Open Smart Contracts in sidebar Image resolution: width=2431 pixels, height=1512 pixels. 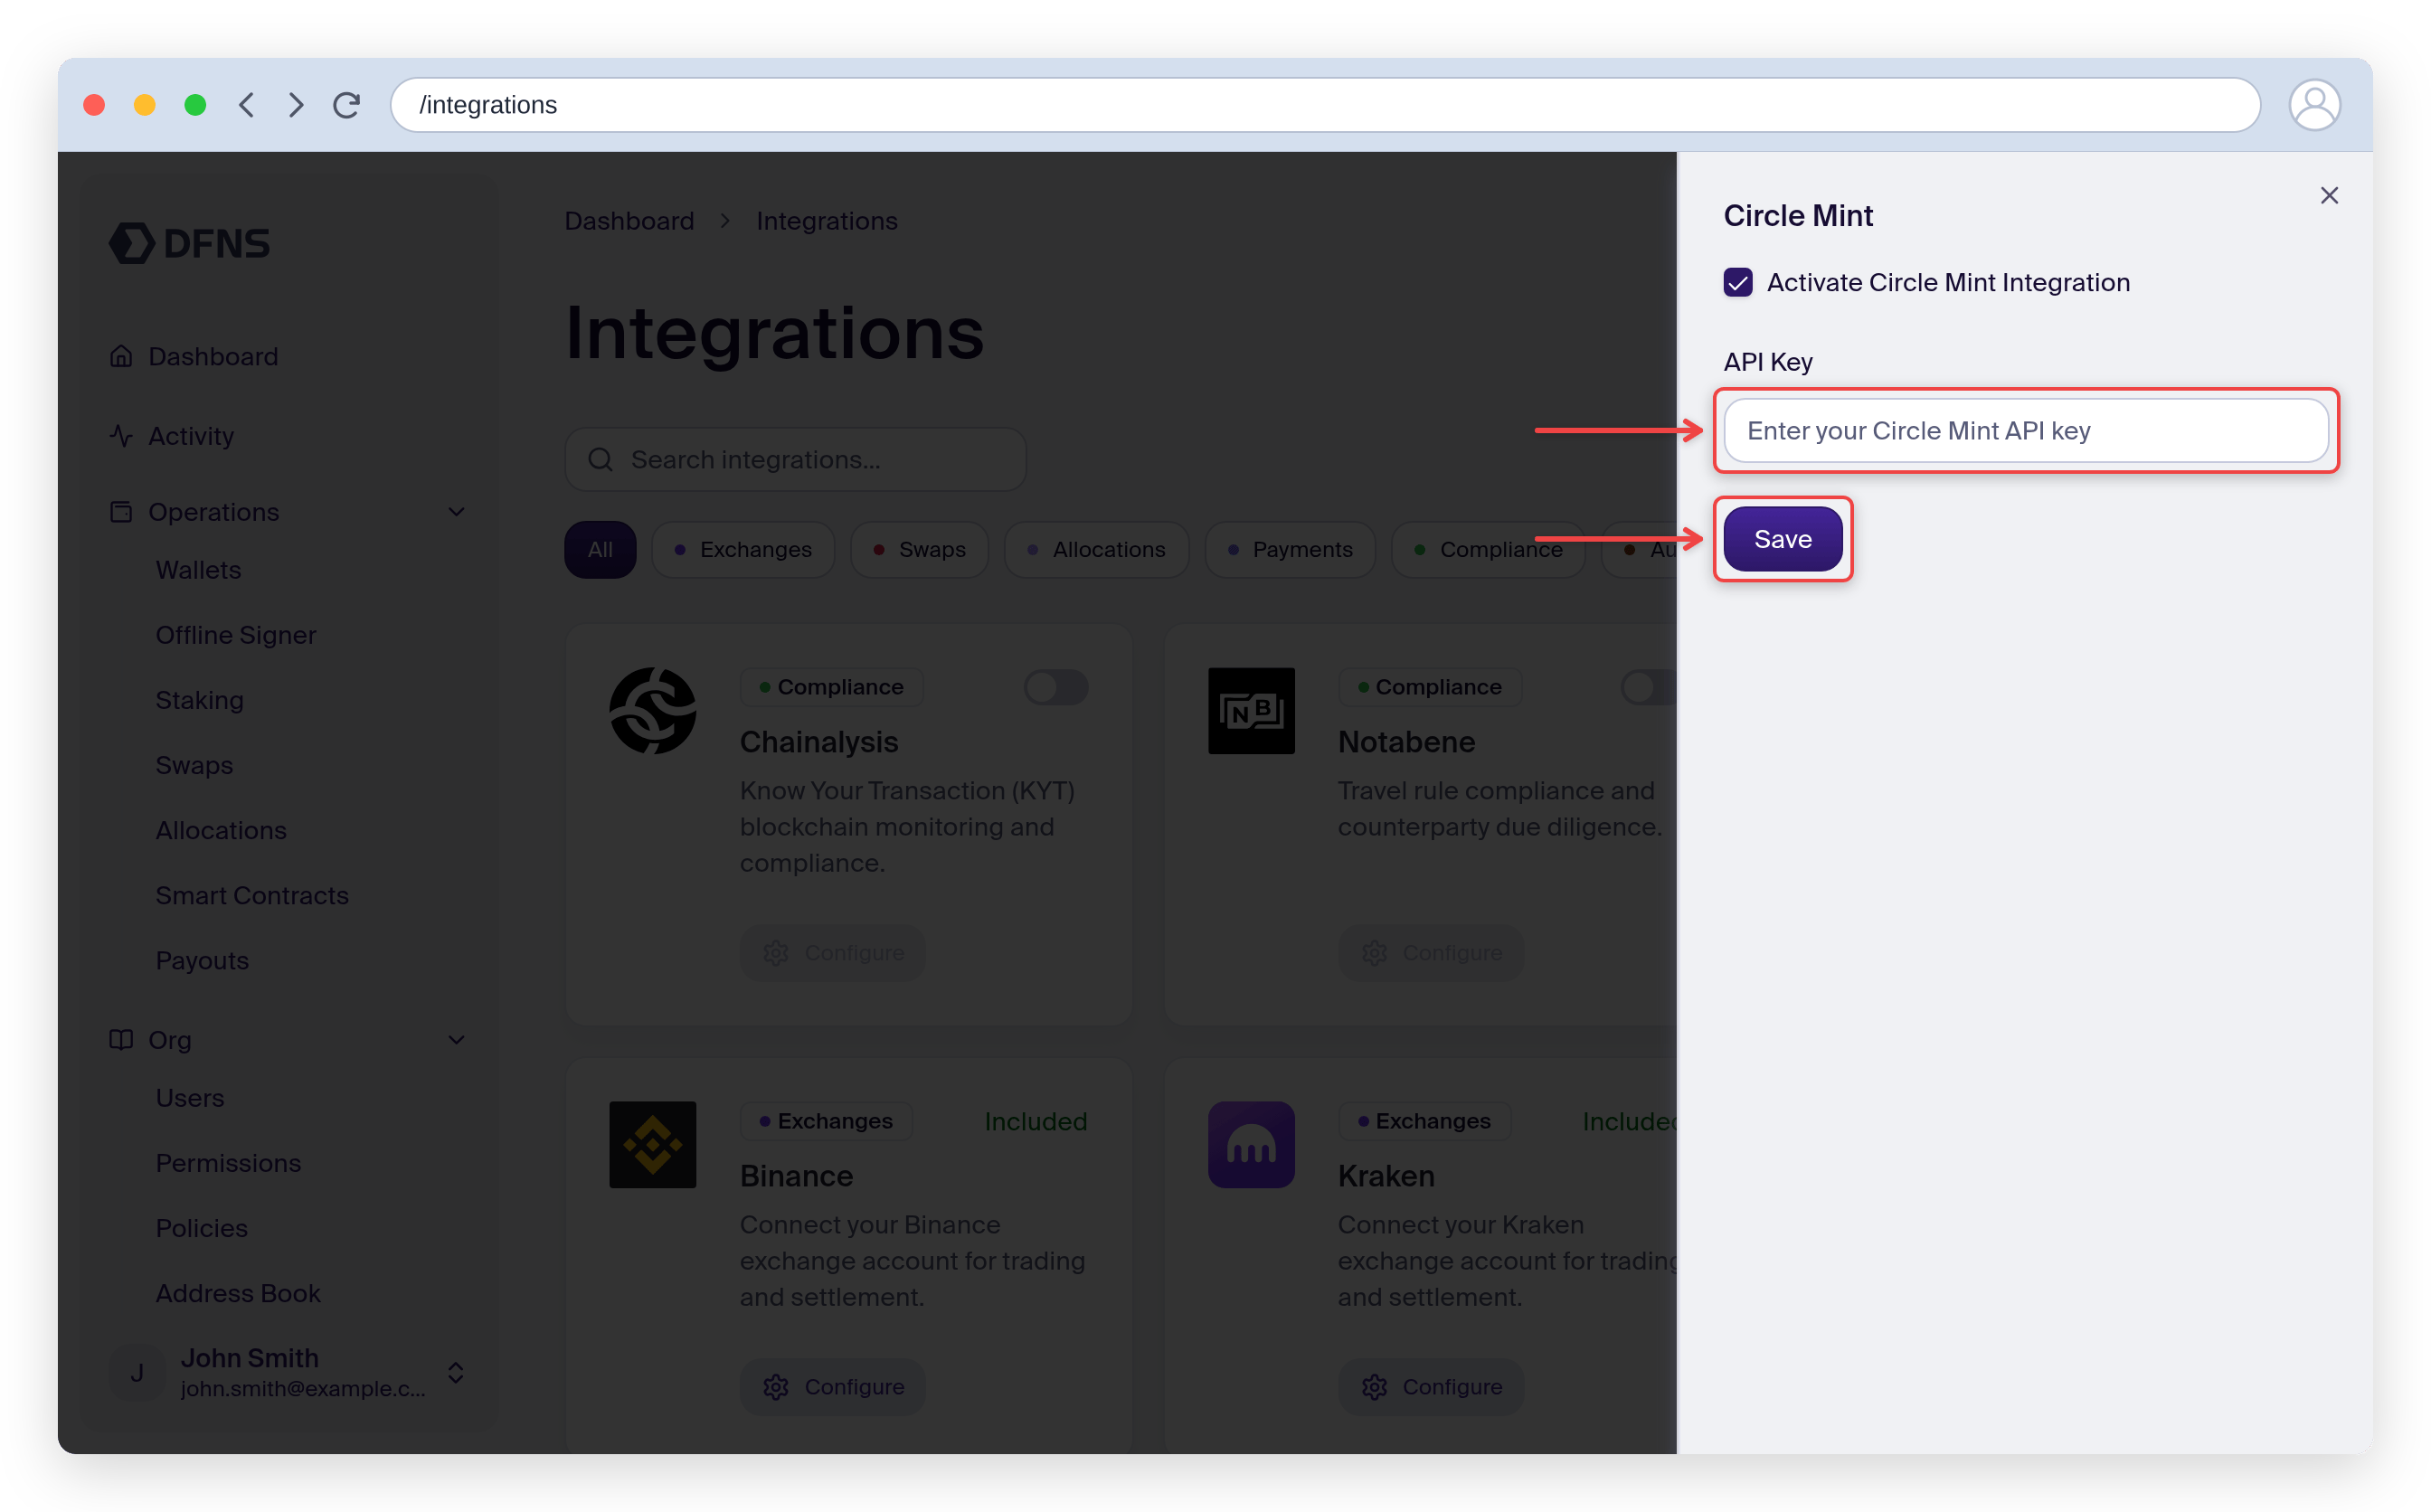[252, 895]
